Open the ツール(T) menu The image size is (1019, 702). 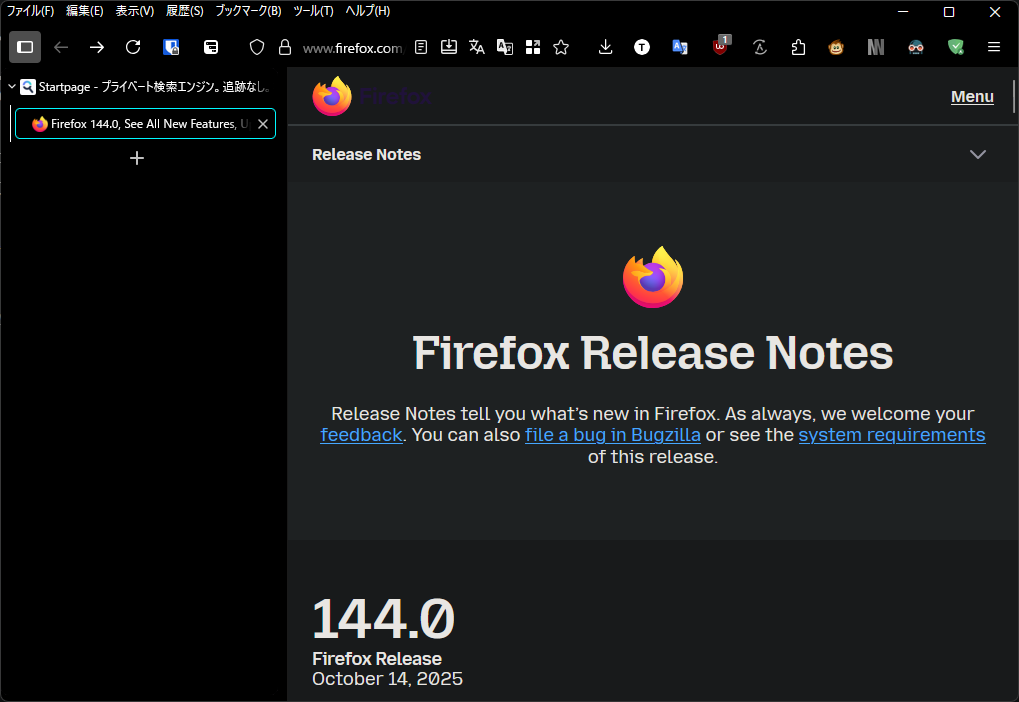pyautogui.click(x=313, y=11)
